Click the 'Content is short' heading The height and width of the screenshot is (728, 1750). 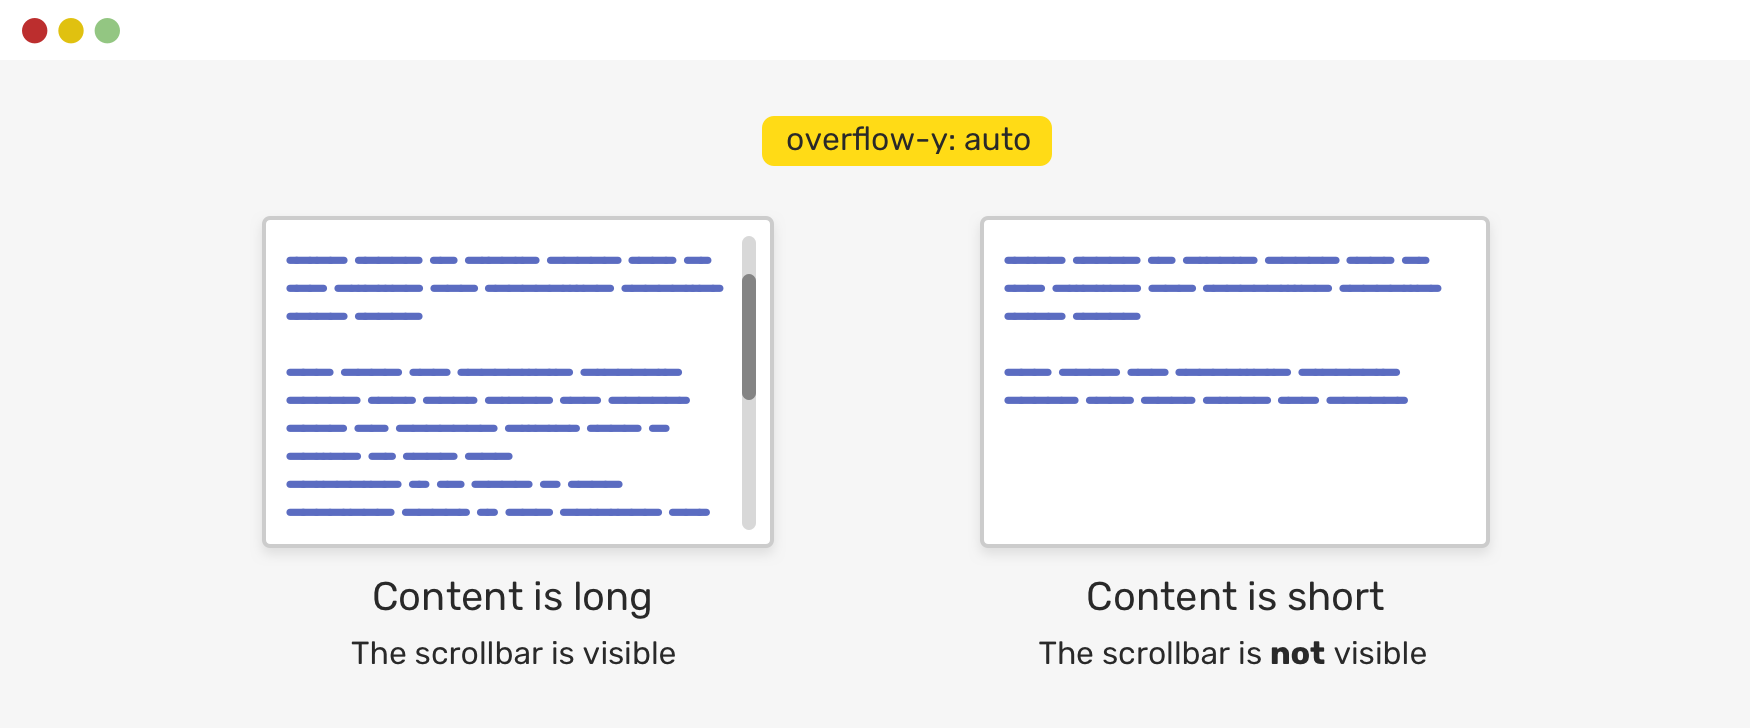point(1235,597)
